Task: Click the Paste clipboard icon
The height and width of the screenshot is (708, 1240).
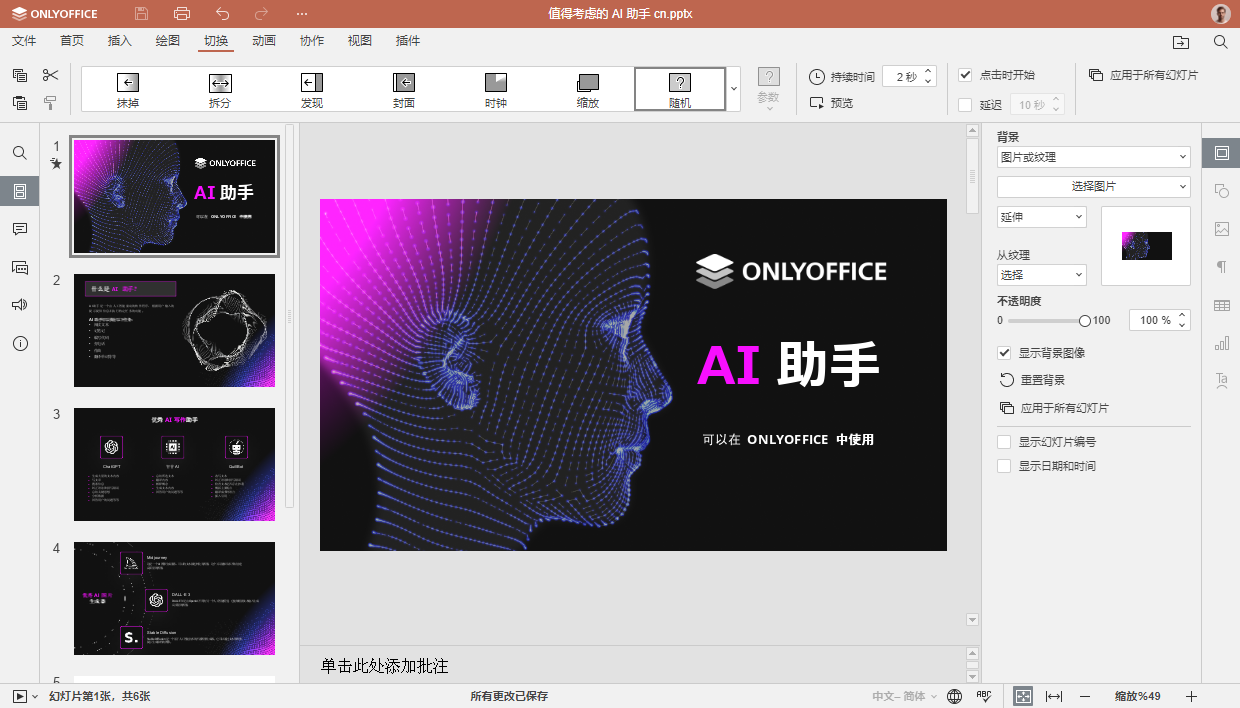Action: pyautogui.click(x=20, y=102)
